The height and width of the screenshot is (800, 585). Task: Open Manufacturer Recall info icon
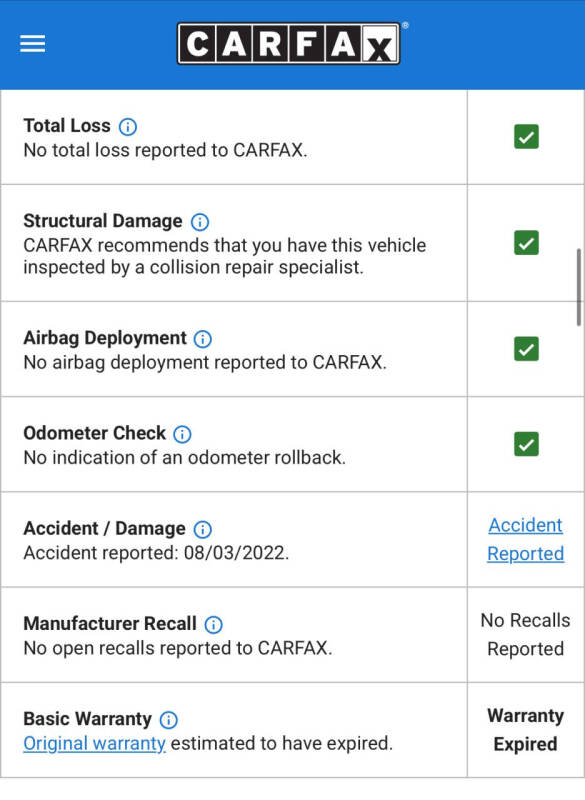(213, 624)
